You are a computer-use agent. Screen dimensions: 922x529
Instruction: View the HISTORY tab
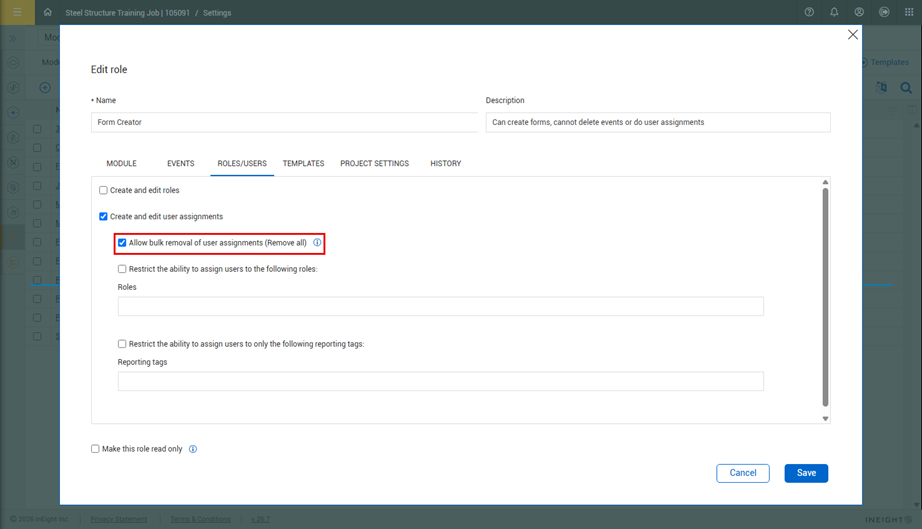point(446,163)
